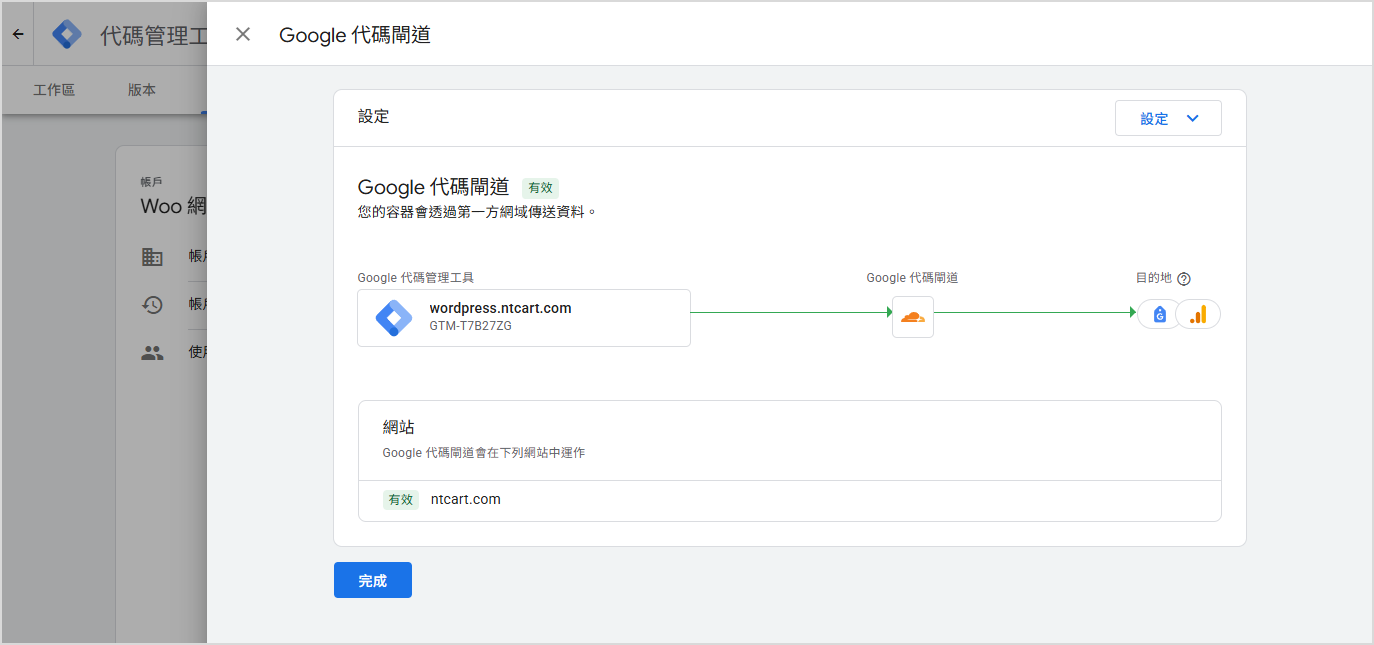
Task: Switch to the 工作區 tab
Action: (x=54, y=90)
